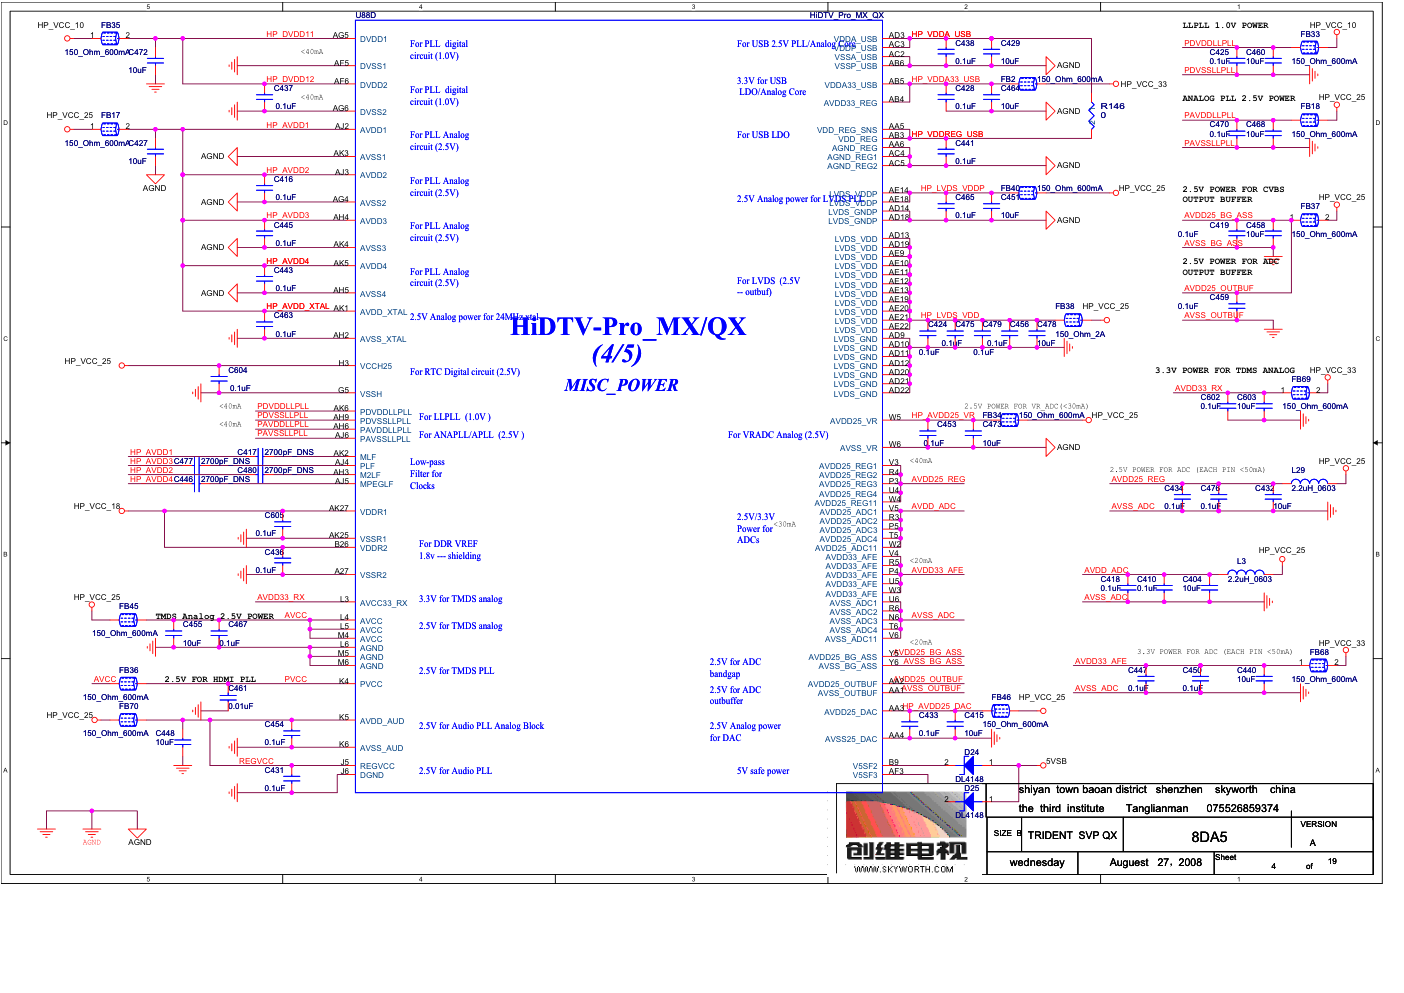Click the 5VSB net label
The width and height of the screenshot is (1404, 993).
pos(1056,761)
